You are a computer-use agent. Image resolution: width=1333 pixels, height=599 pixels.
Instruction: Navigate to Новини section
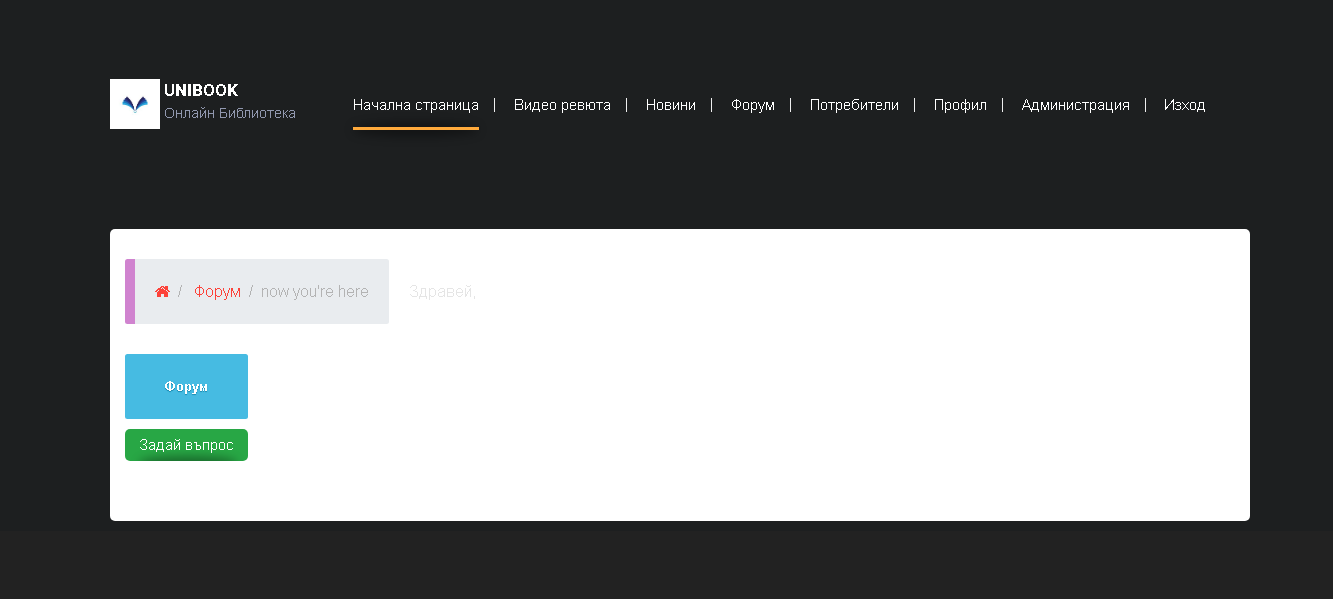[671, 104]
